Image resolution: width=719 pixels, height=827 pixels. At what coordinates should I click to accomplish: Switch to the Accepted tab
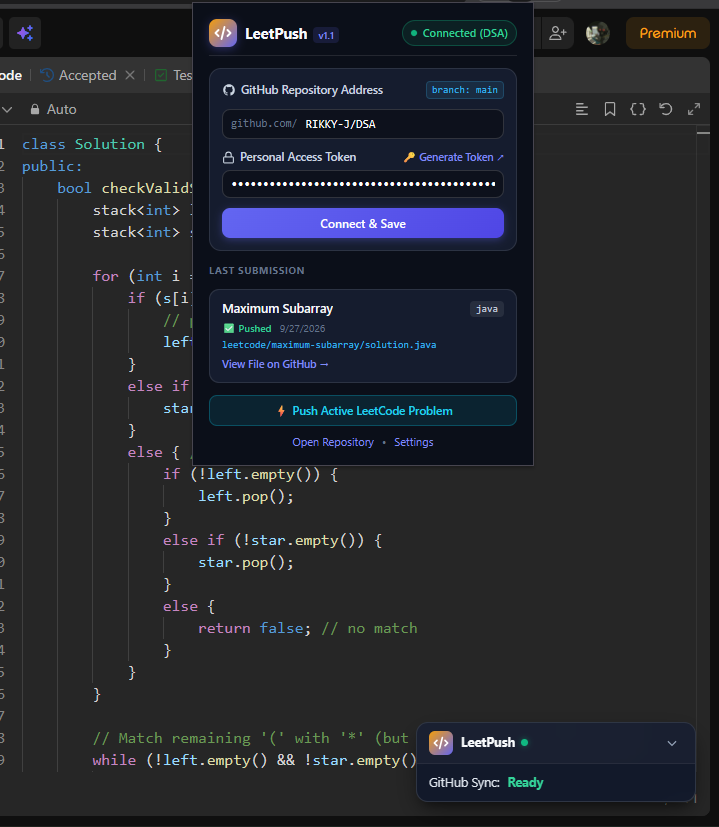click(87, 75)
